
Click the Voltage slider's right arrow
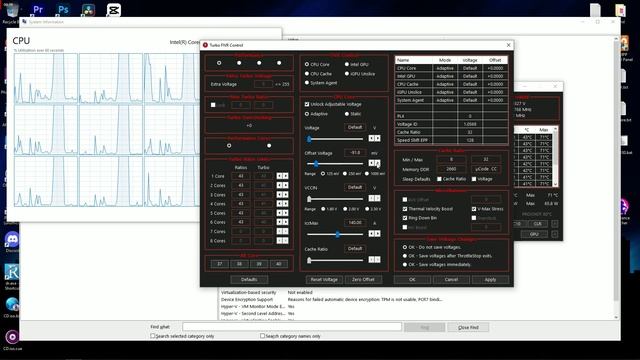point(378,138)
